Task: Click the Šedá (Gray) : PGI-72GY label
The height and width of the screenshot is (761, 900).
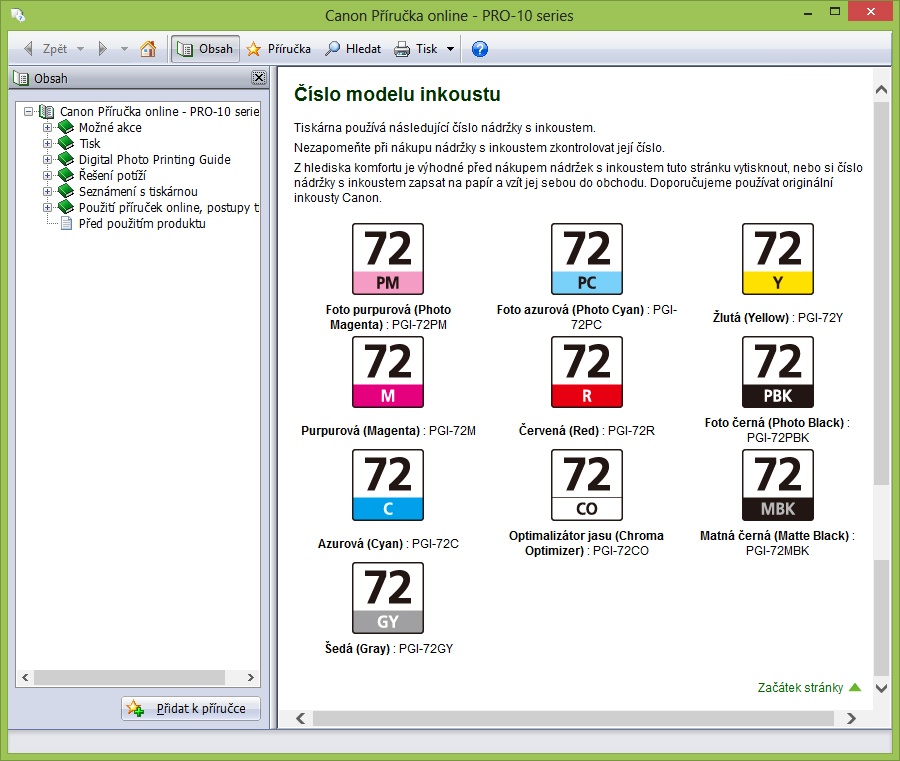Action: pos(389,649)
